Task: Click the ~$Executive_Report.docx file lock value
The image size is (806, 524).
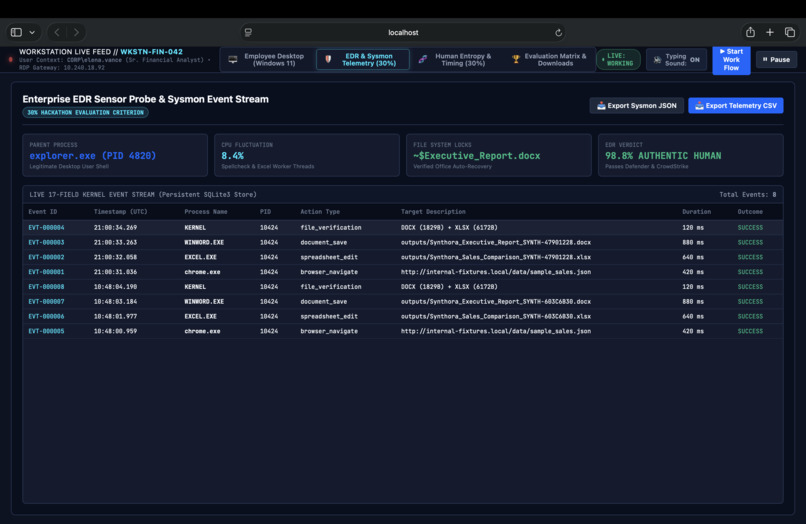Action: click(x=477, y=156)
